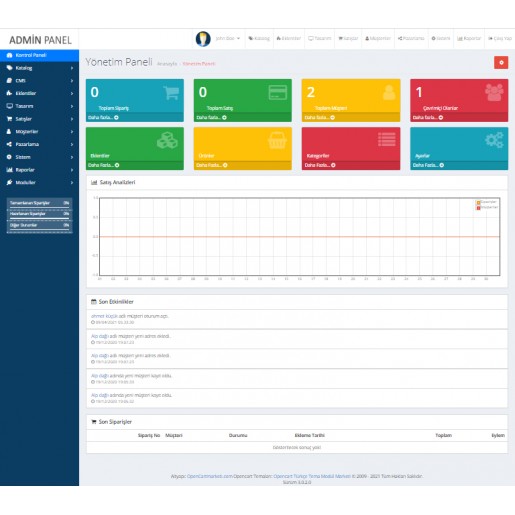Click the Siparişler legend swatch in chart
The width and height of the screenshot is (515, 515).
pos(478,203)
